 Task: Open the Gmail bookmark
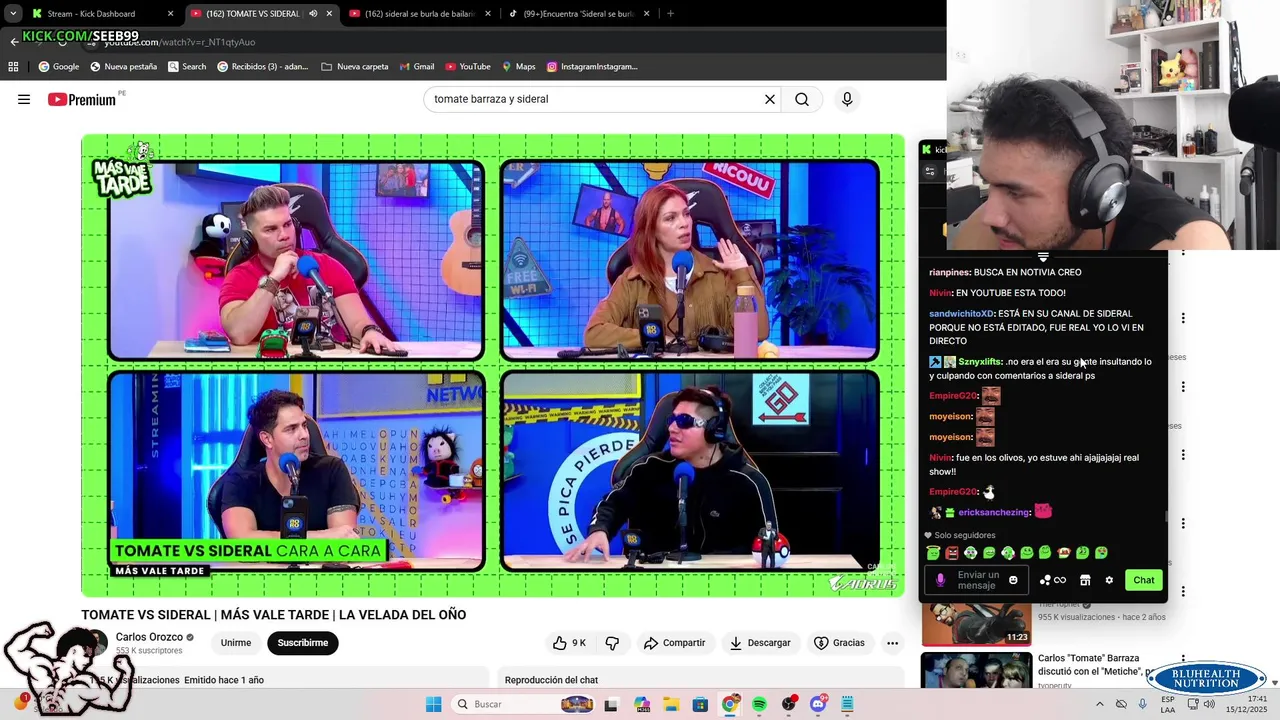(416, 67)
